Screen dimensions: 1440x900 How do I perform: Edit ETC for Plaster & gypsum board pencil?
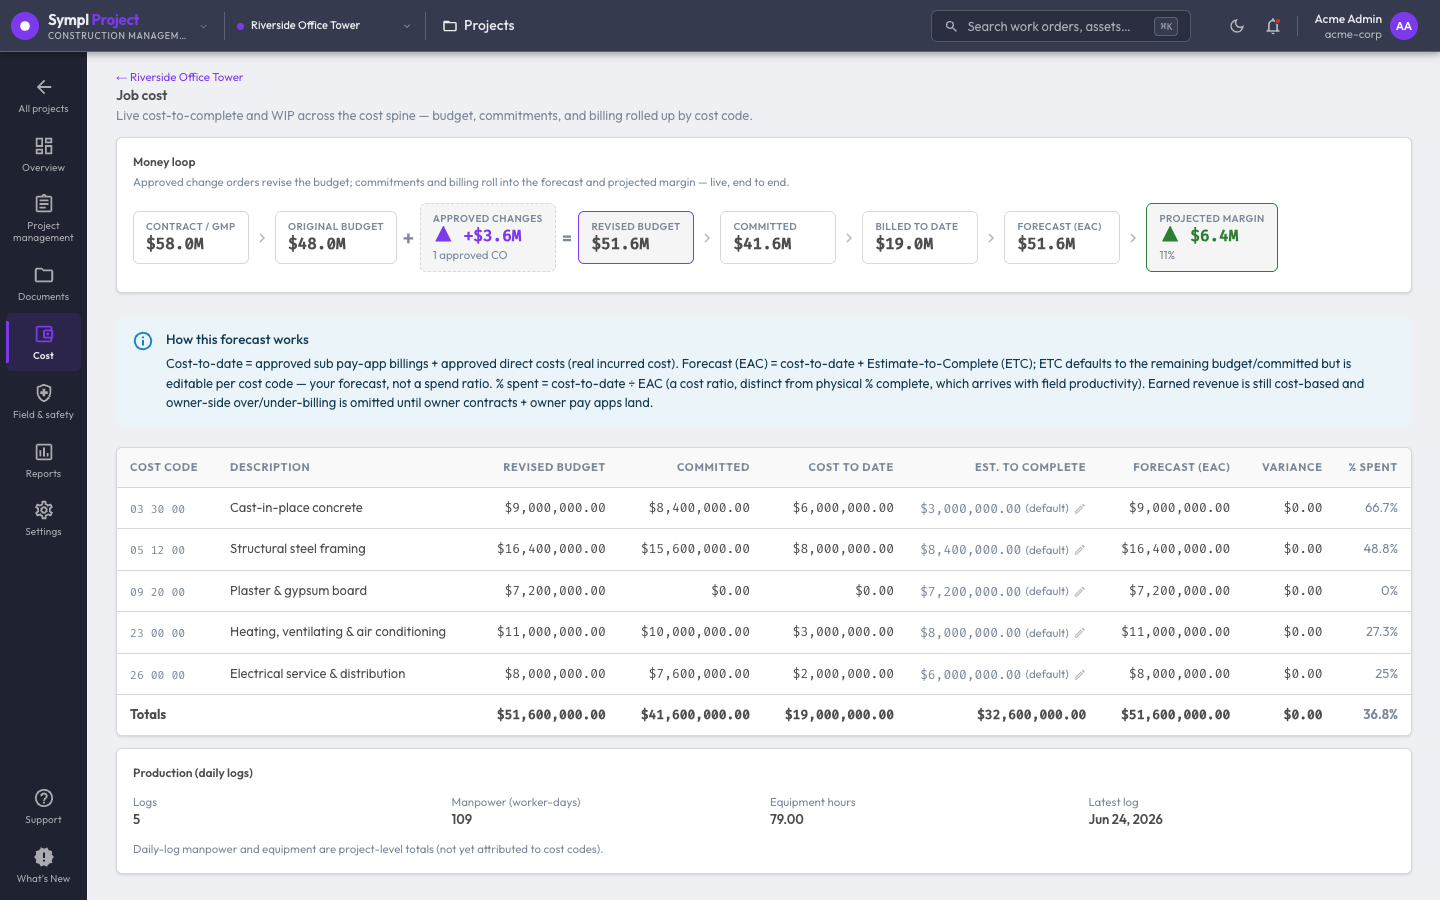pos(1080,592)
